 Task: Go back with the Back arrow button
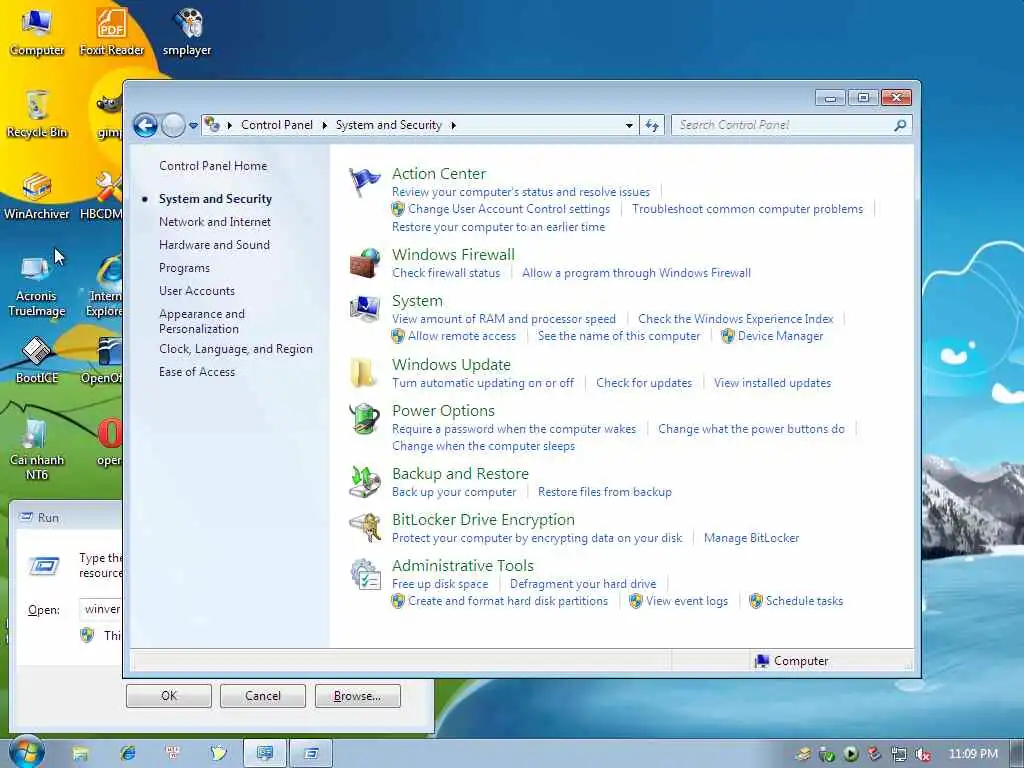(146, 125)
